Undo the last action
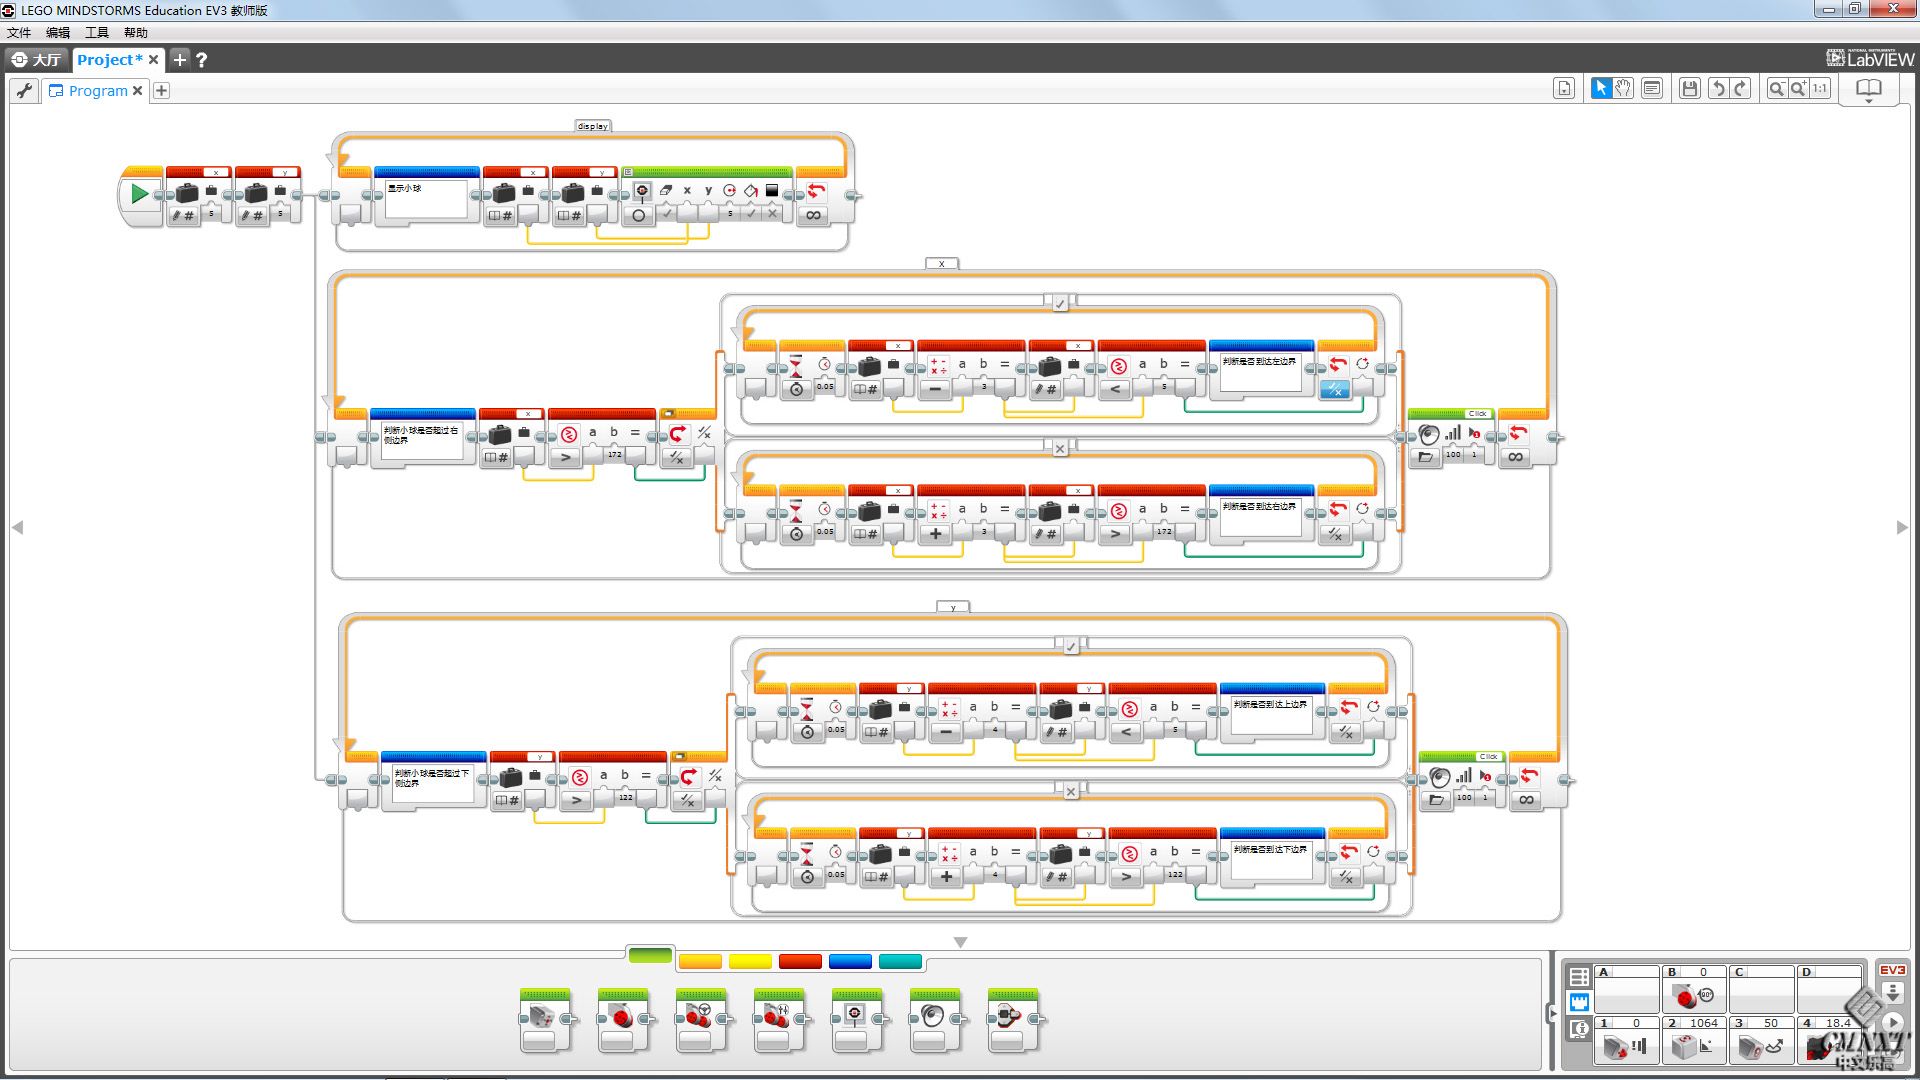 click(1718, 89)
